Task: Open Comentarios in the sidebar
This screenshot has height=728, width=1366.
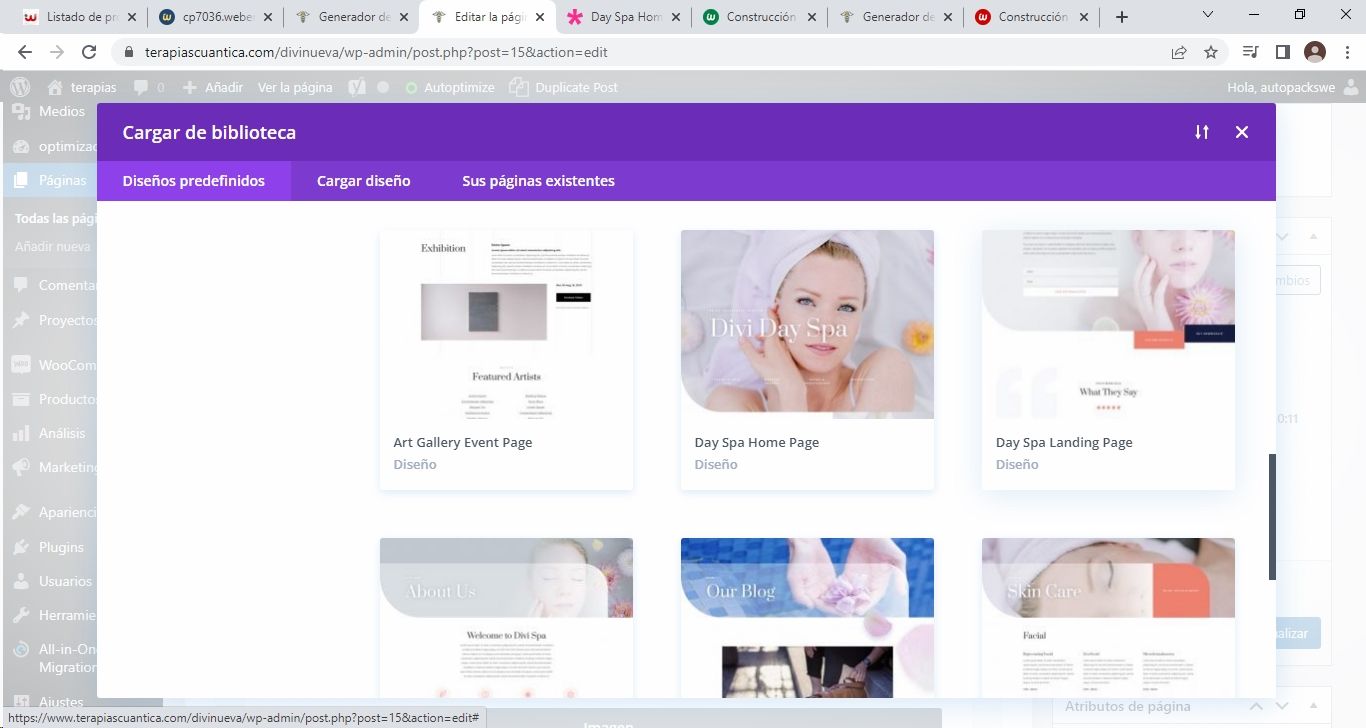Action: (53, 285)
